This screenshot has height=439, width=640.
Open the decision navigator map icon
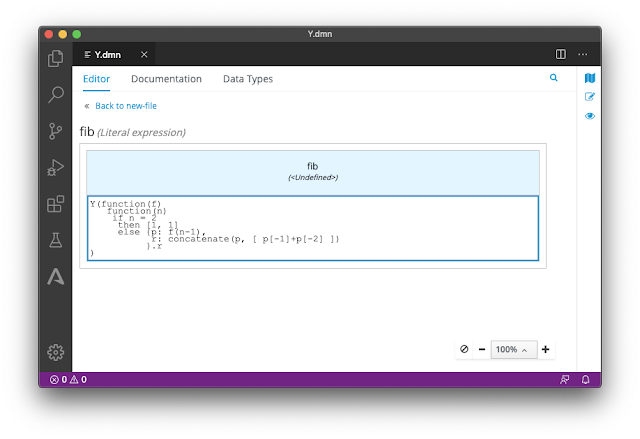[x=590, y=78]
